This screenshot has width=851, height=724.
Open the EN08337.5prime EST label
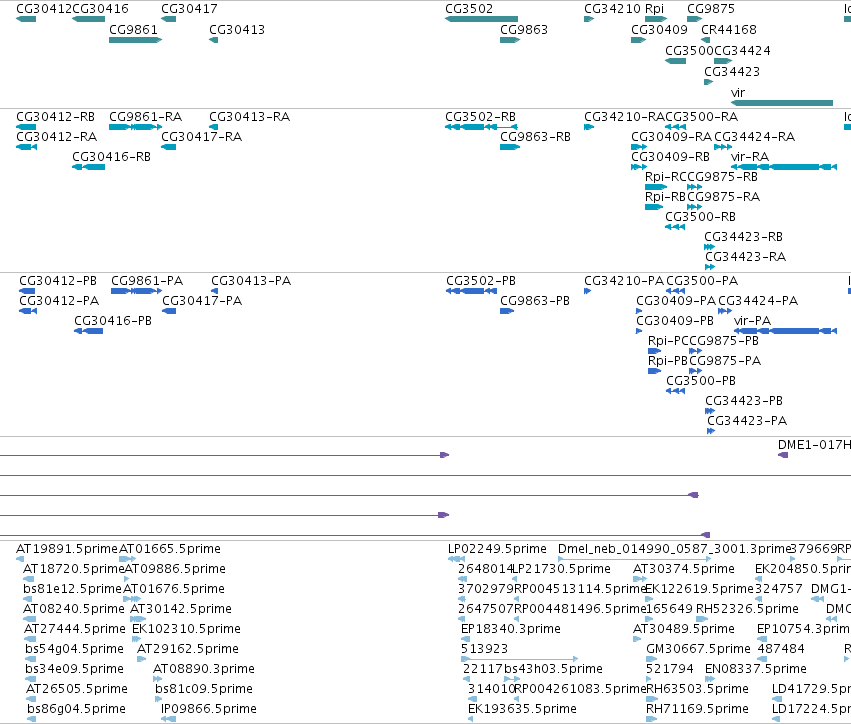pos(756,669)
